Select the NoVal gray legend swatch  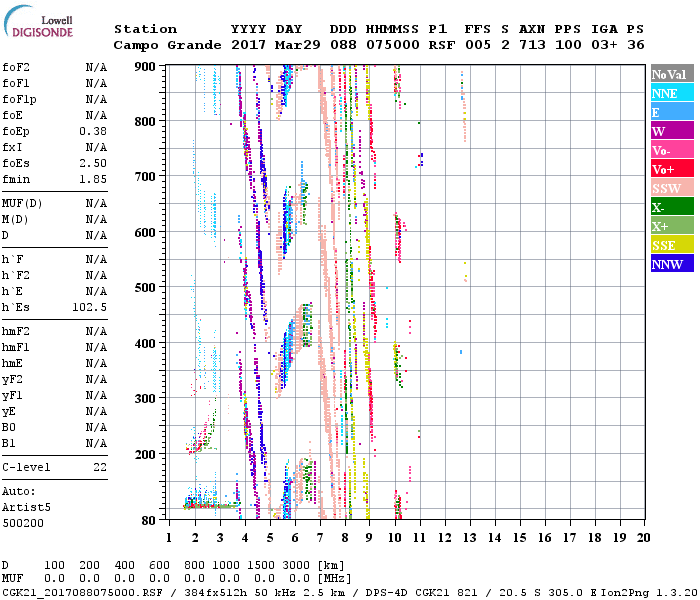[672, 74]
